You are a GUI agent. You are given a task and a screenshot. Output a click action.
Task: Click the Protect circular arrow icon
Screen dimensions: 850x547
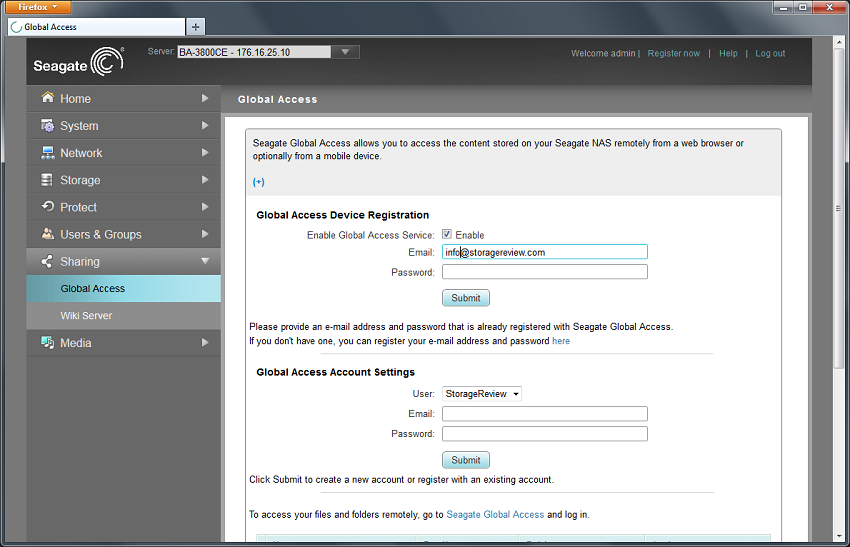[x=48, y=207]
